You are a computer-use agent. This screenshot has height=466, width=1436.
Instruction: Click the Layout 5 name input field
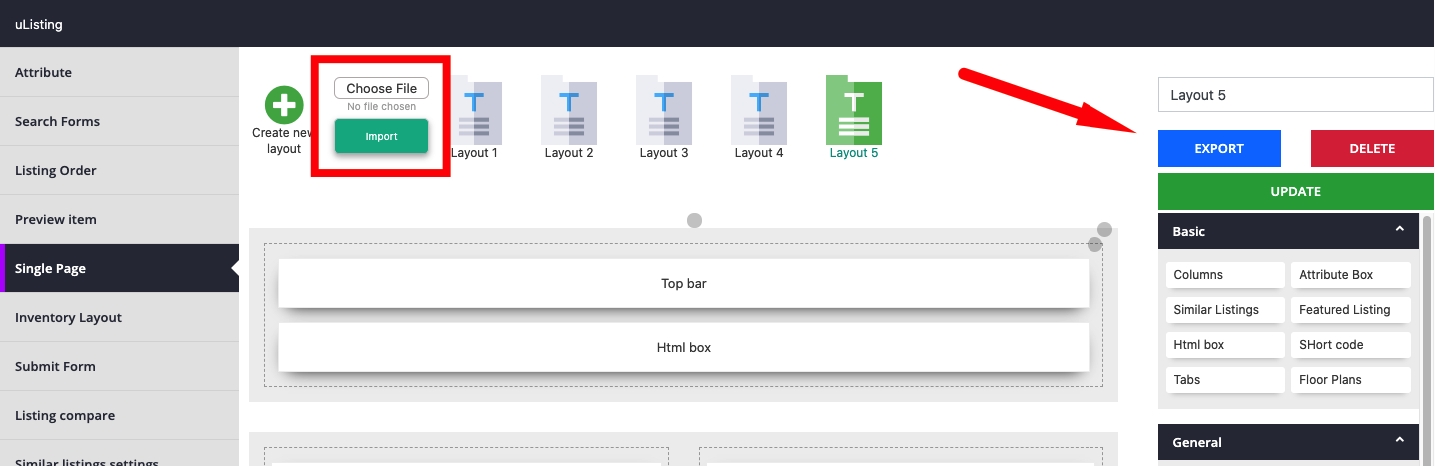click(1295, 95)
